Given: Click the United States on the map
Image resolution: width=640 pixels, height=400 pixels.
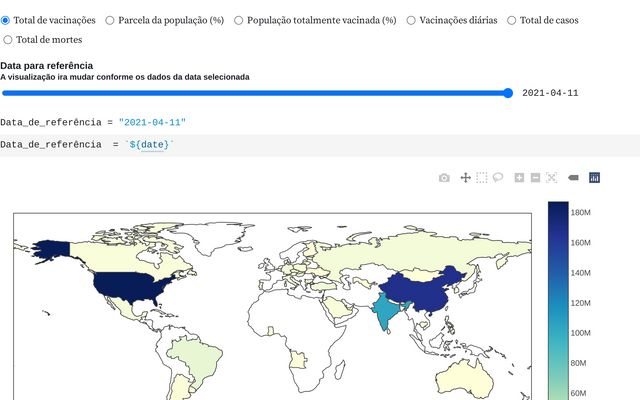Looking at the screenshot, I should pos(125,286).
